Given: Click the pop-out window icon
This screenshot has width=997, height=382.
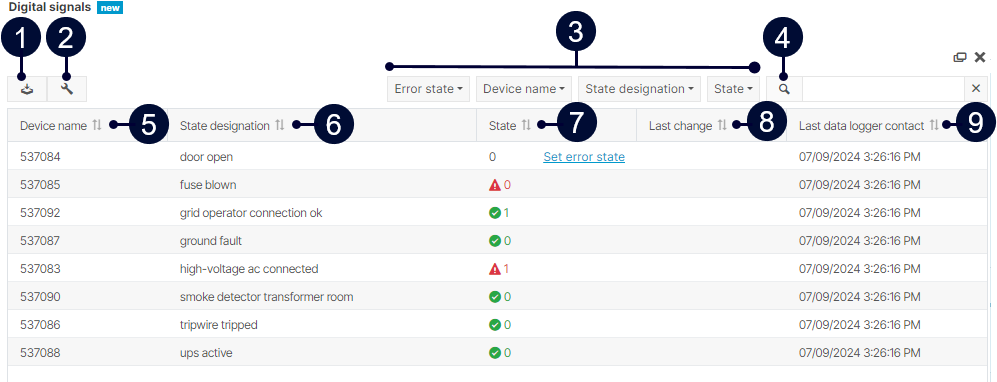Looking at the screenshot, I should click(x=960, y=58).
